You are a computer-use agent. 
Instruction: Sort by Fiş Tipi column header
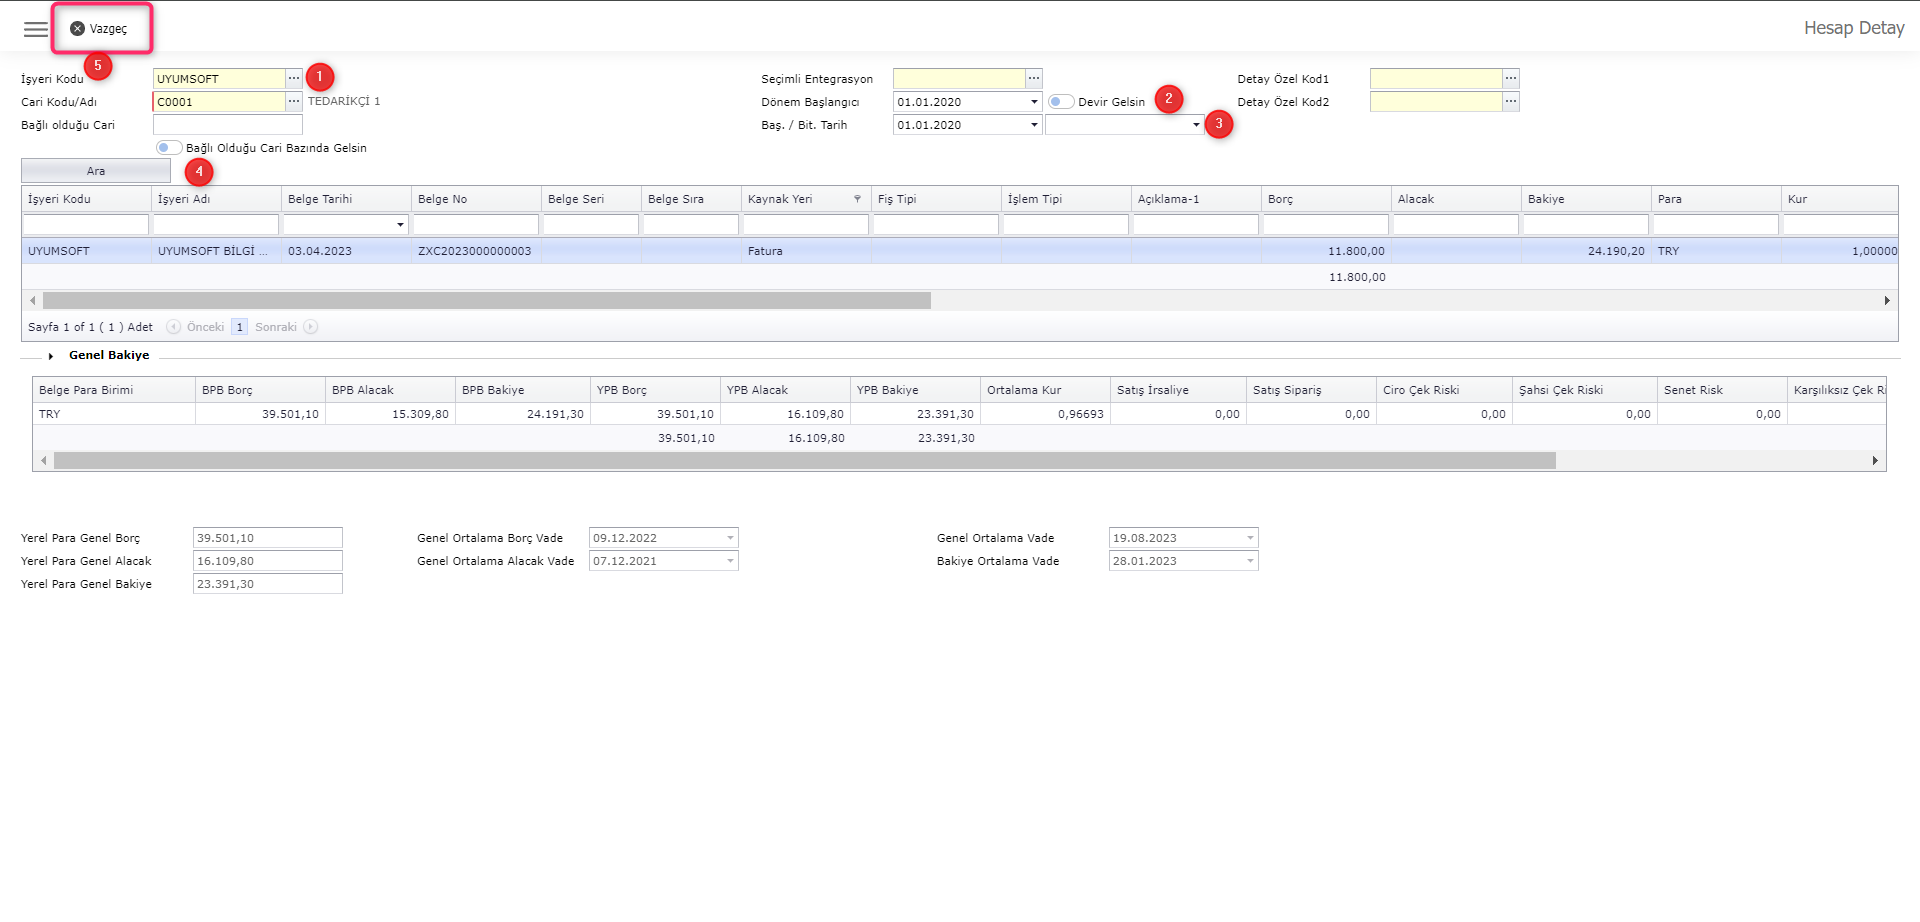(936, 199)
